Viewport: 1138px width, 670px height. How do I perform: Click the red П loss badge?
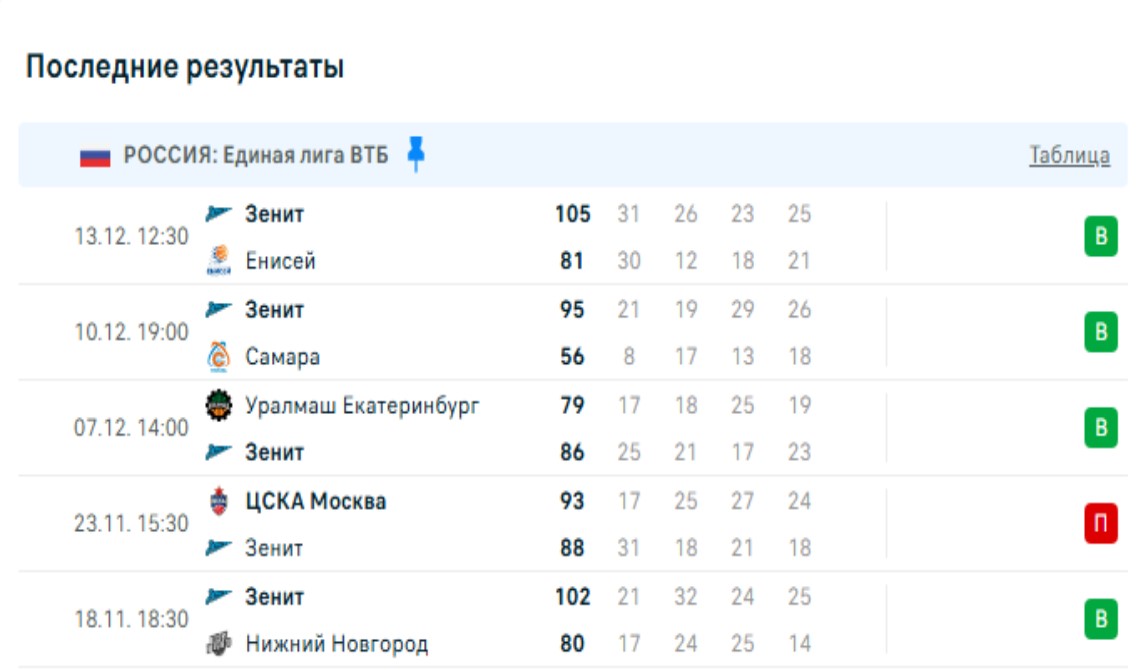(1100, 524)
